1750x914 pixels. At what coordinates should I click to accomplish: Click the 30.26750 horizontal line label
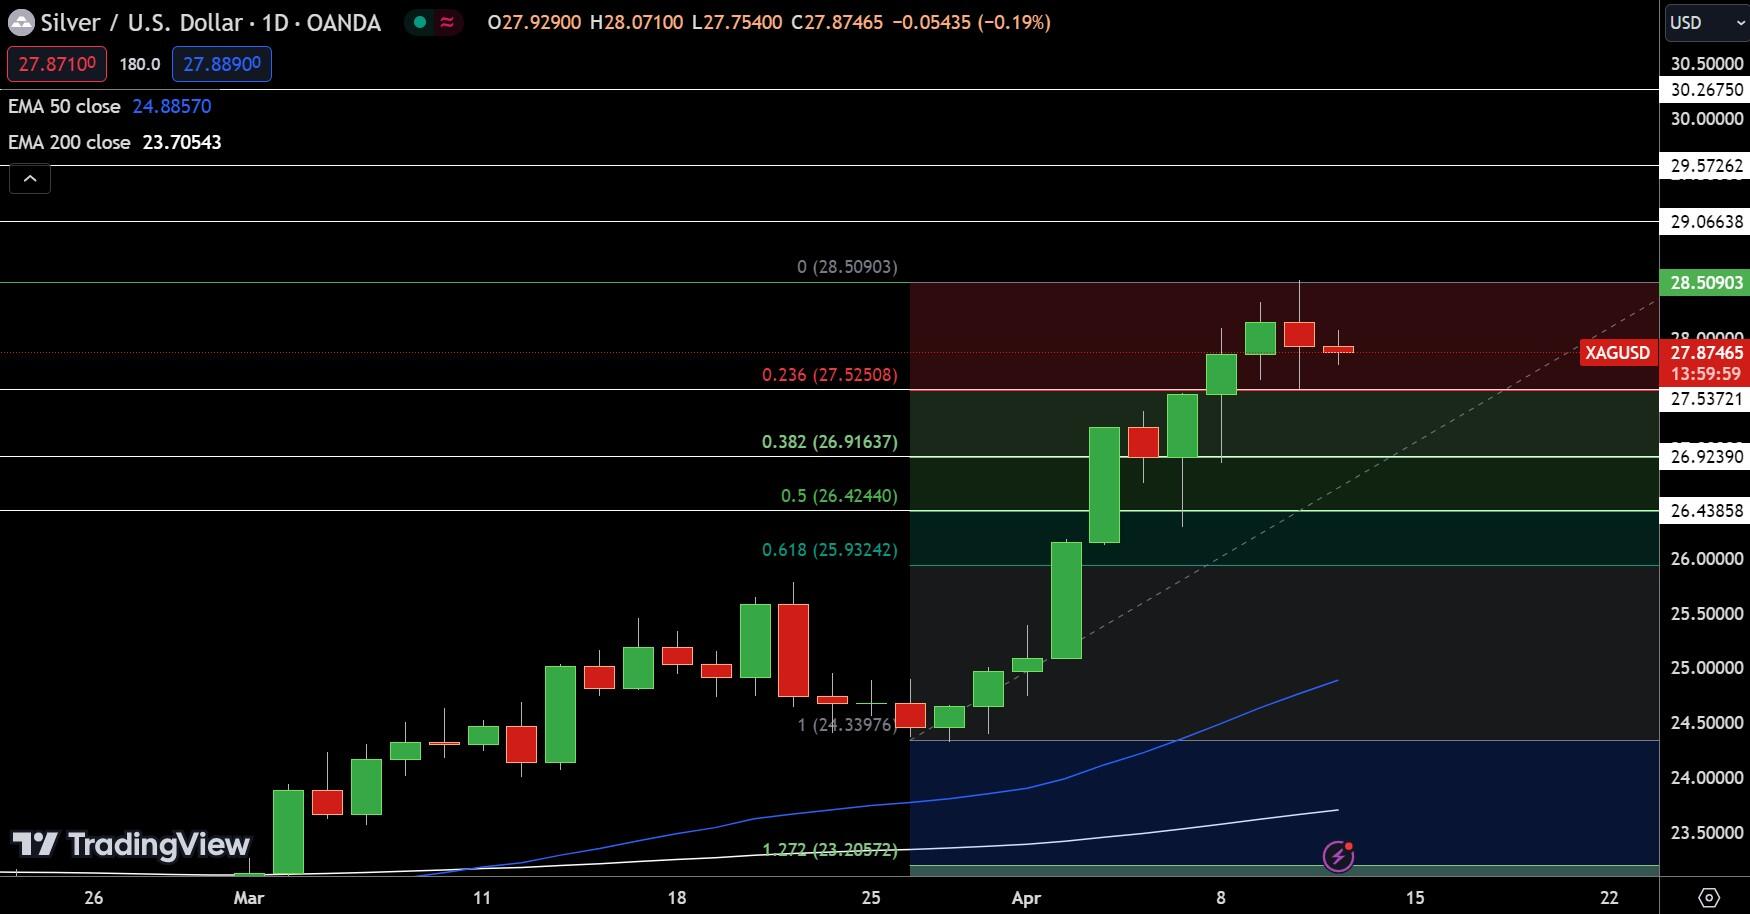tap(1705, 90)
